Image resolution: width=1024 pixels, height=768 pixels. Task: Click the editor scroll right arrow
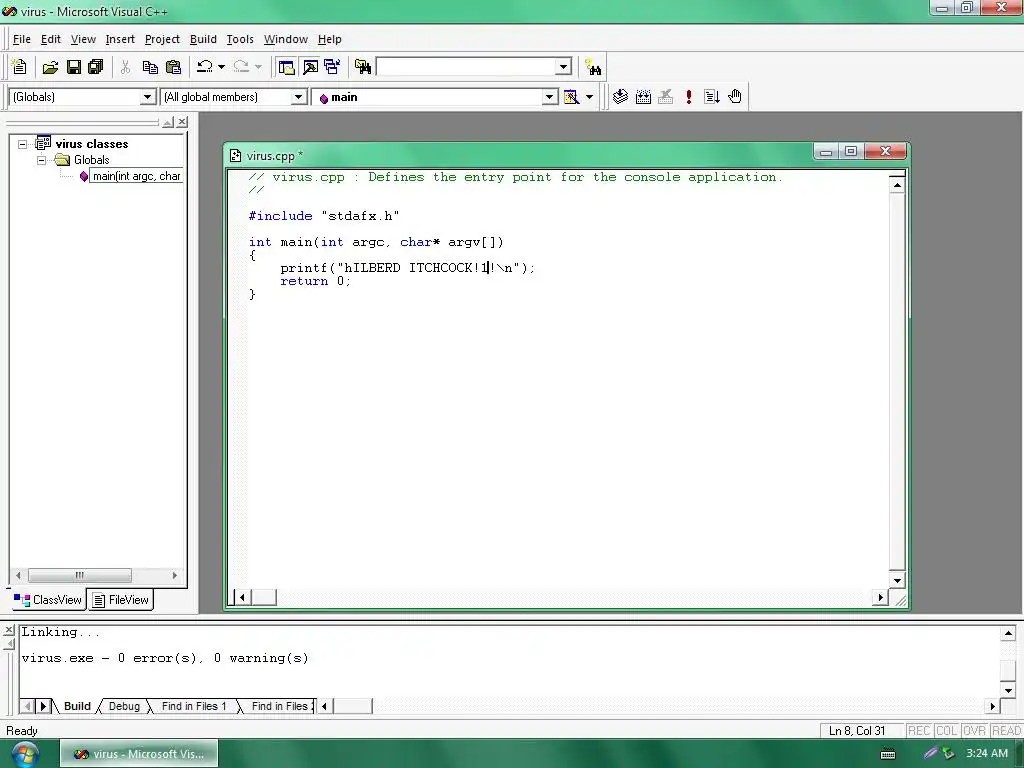pos(880,597)
